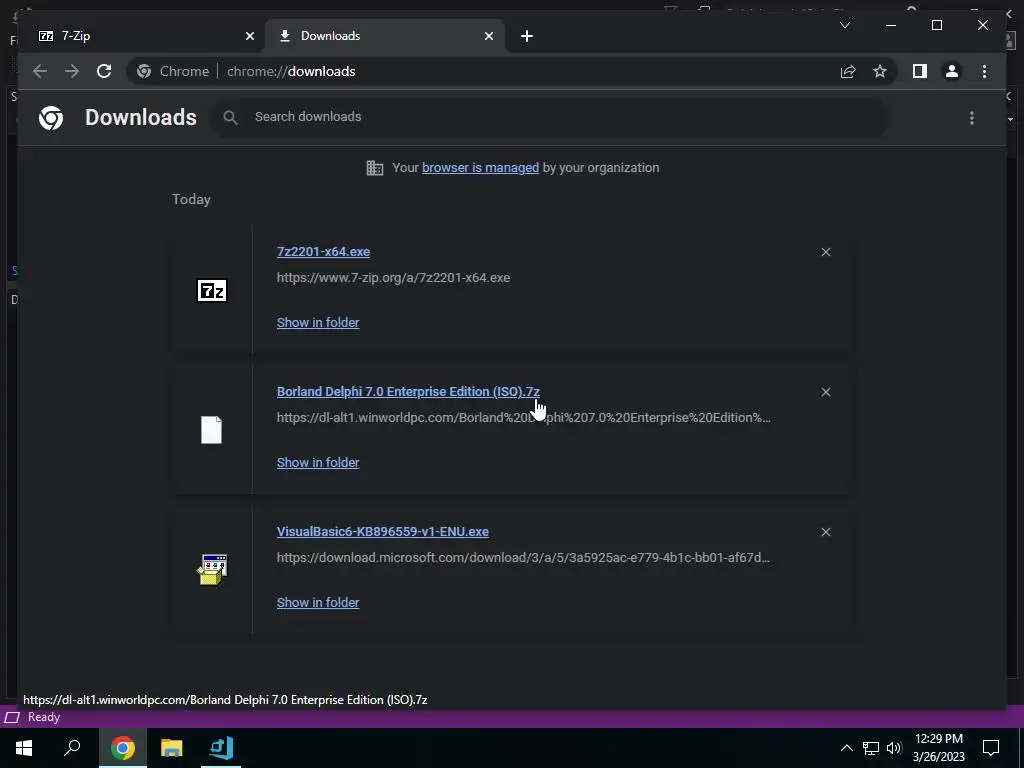Open taskbar search magnifier

72,748
